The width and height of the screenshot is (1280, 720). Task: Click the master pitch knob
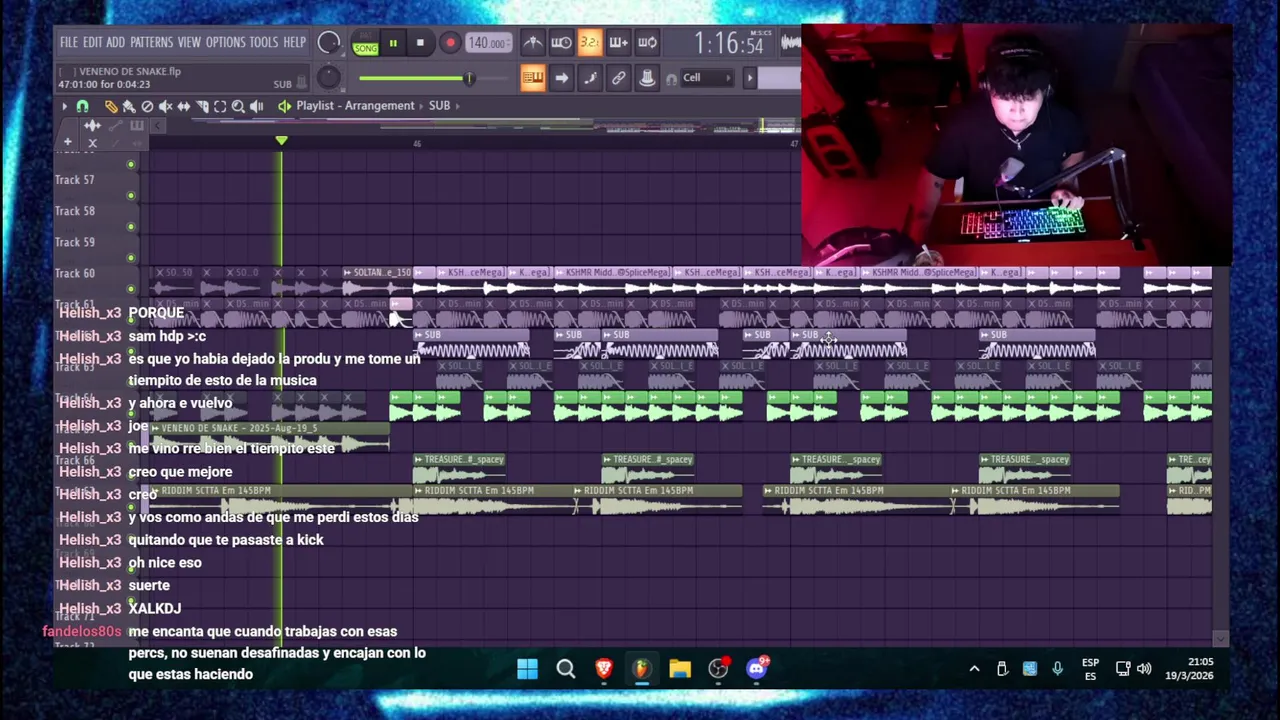[x=328, y=78]
